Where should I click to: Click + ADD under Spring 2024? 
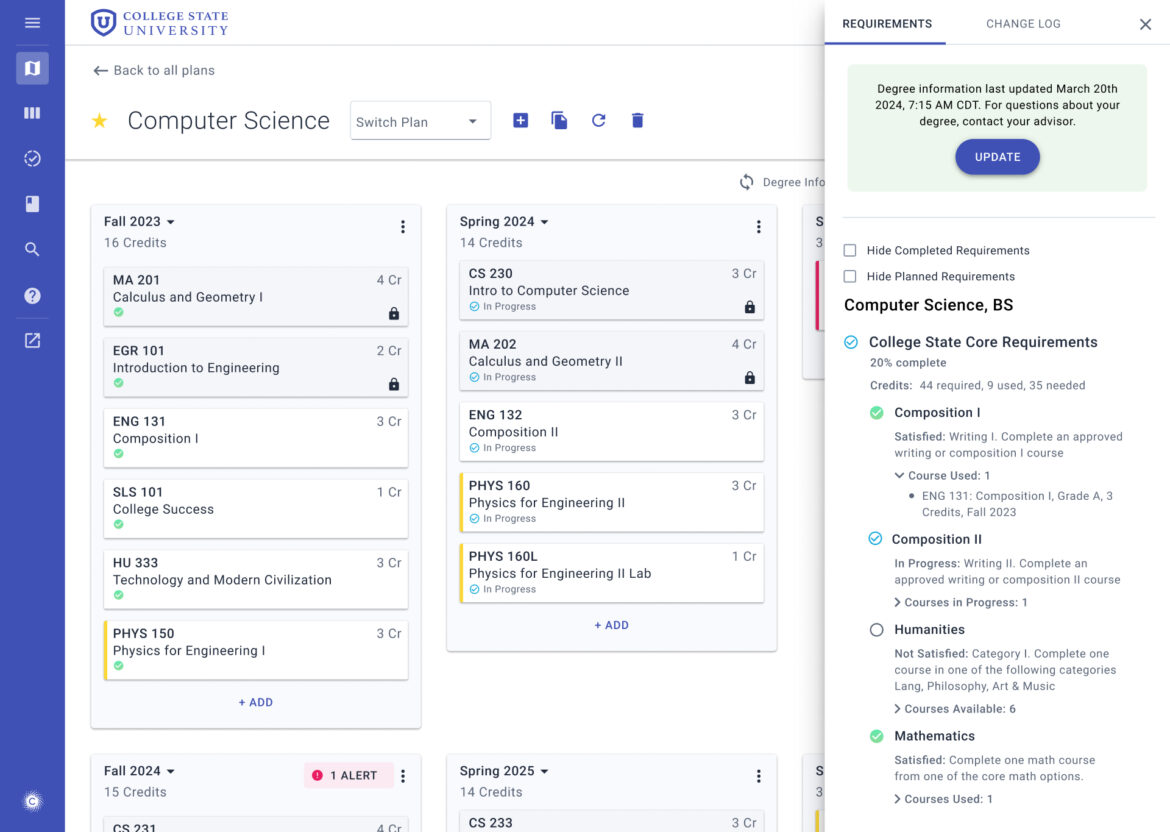(x=611, y=625)
